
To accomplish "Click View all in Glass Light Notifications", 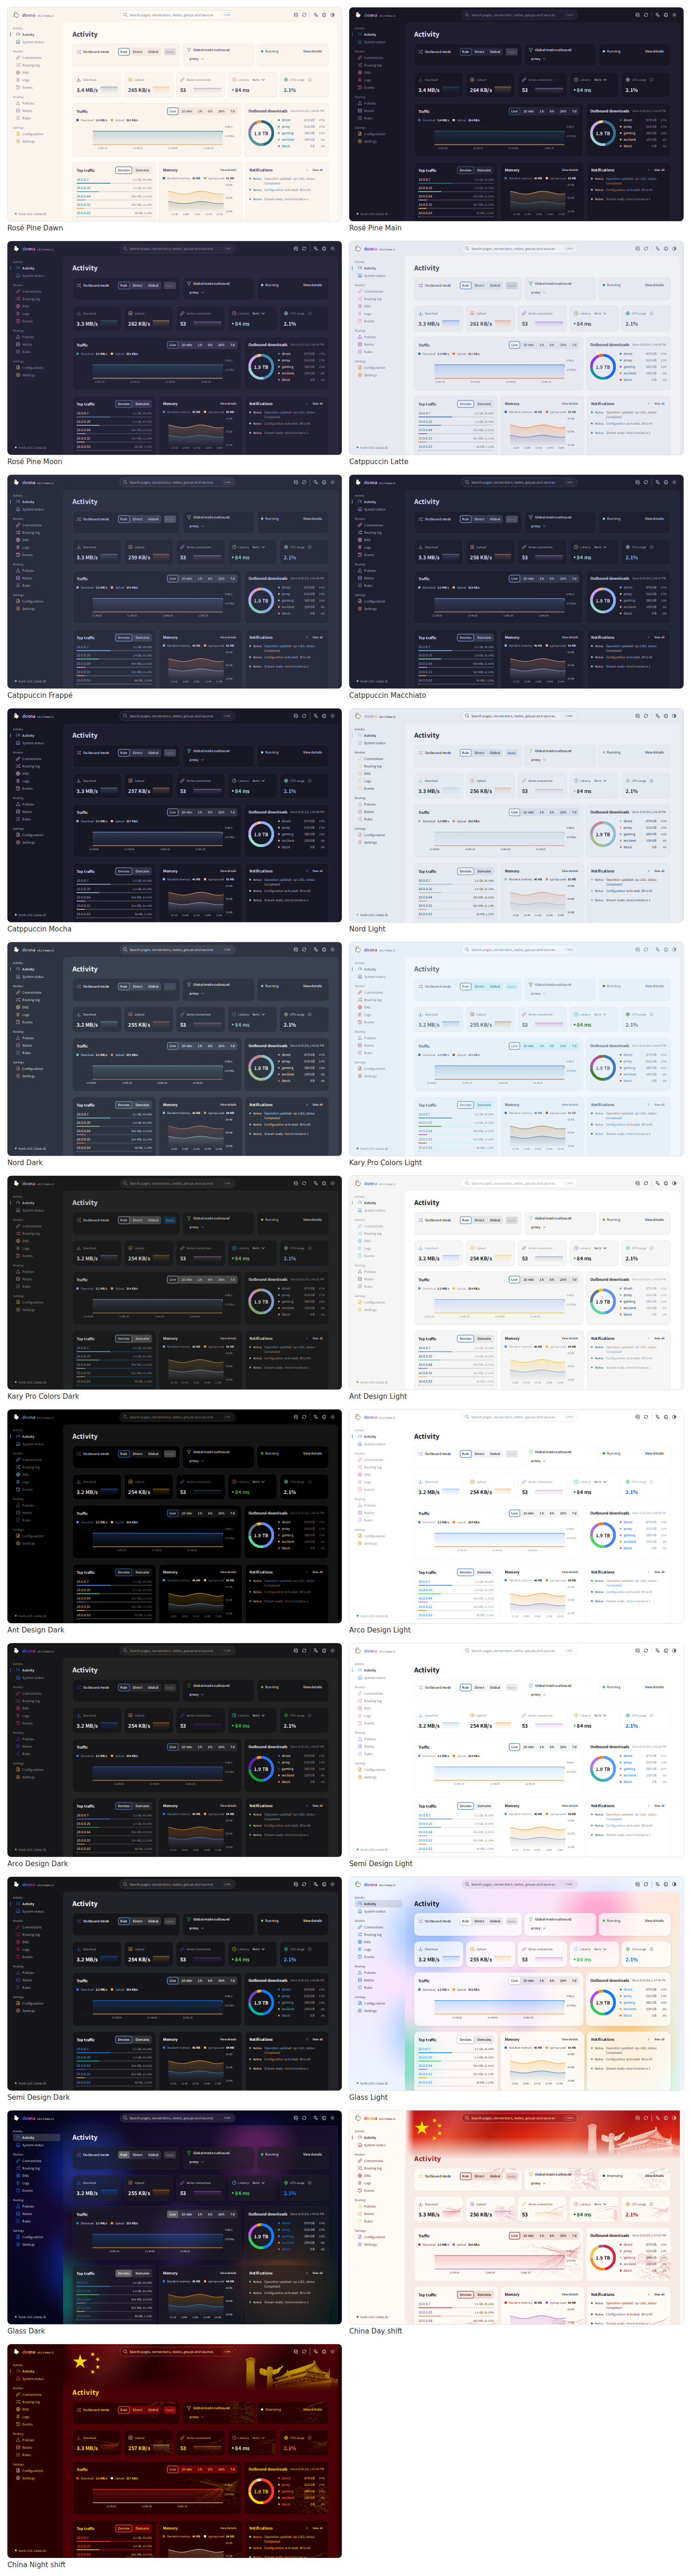I will coord(659,2039).
